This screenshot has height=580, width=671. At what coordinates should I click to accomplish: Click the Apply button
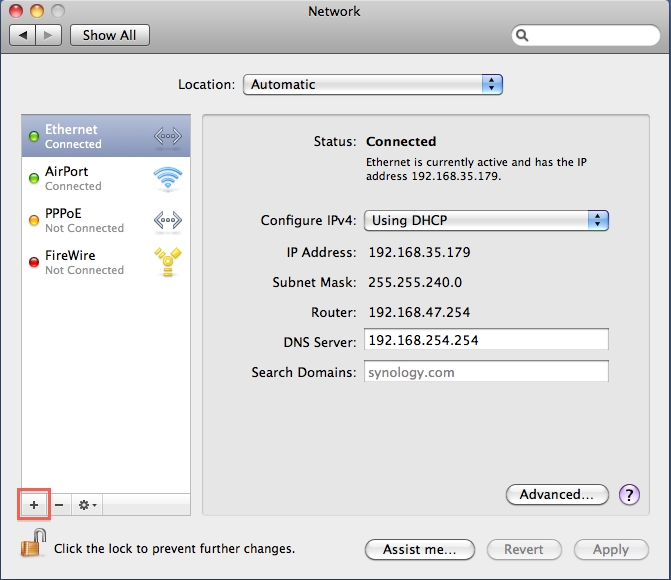pos(611,549)
